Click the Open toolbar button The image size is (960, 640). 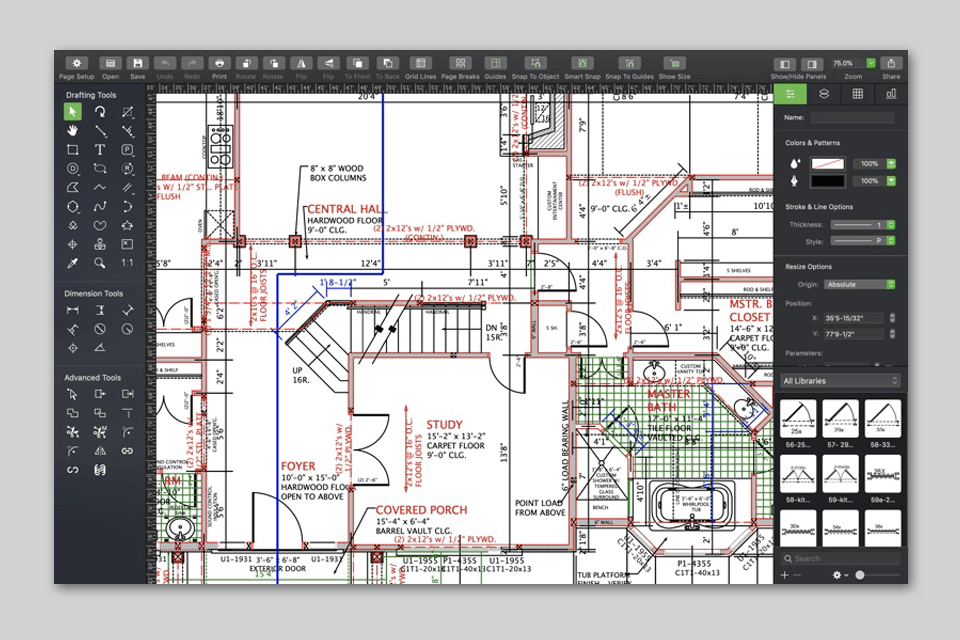[x=110, y=63]
